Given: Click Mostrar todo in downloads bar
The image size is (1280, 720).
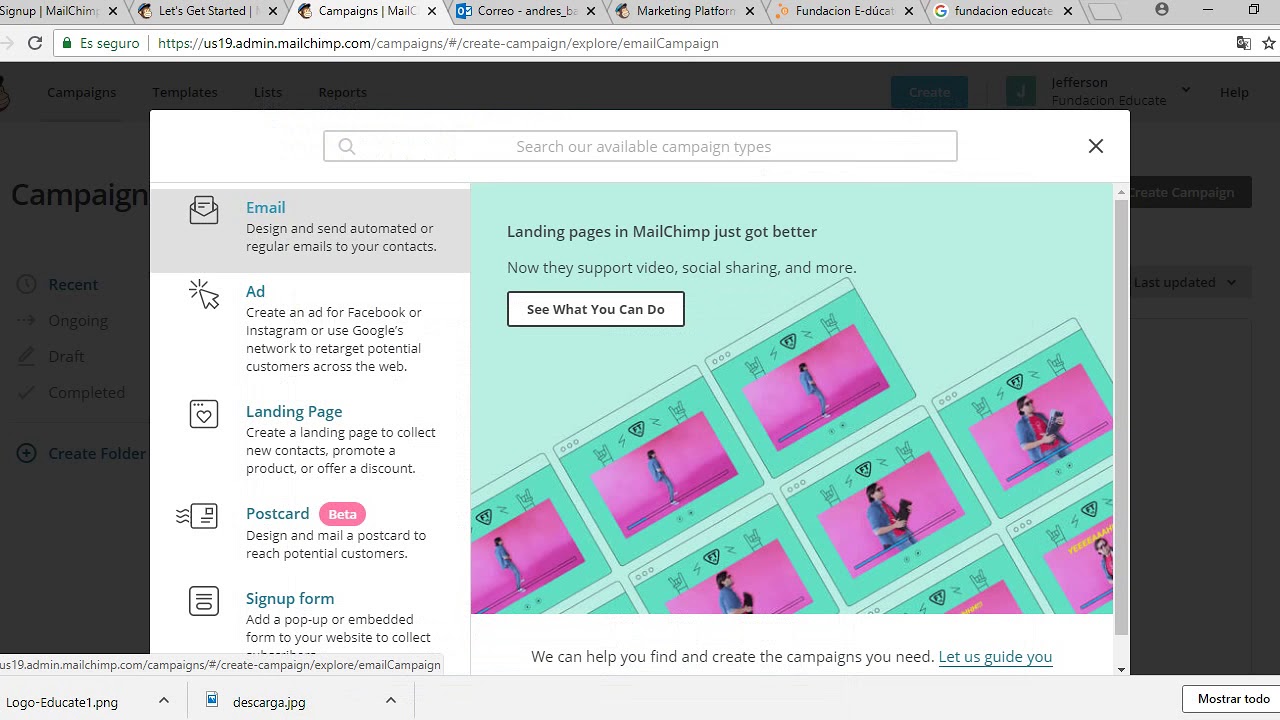Looking at the screenshot, I should (x=1234, y=699).
